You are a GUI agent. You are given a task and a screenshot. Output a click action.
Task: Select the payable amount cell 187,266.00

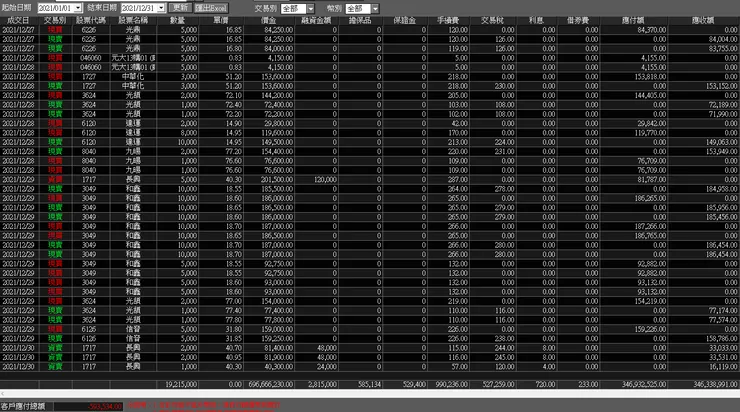click(x=634, y=226)
